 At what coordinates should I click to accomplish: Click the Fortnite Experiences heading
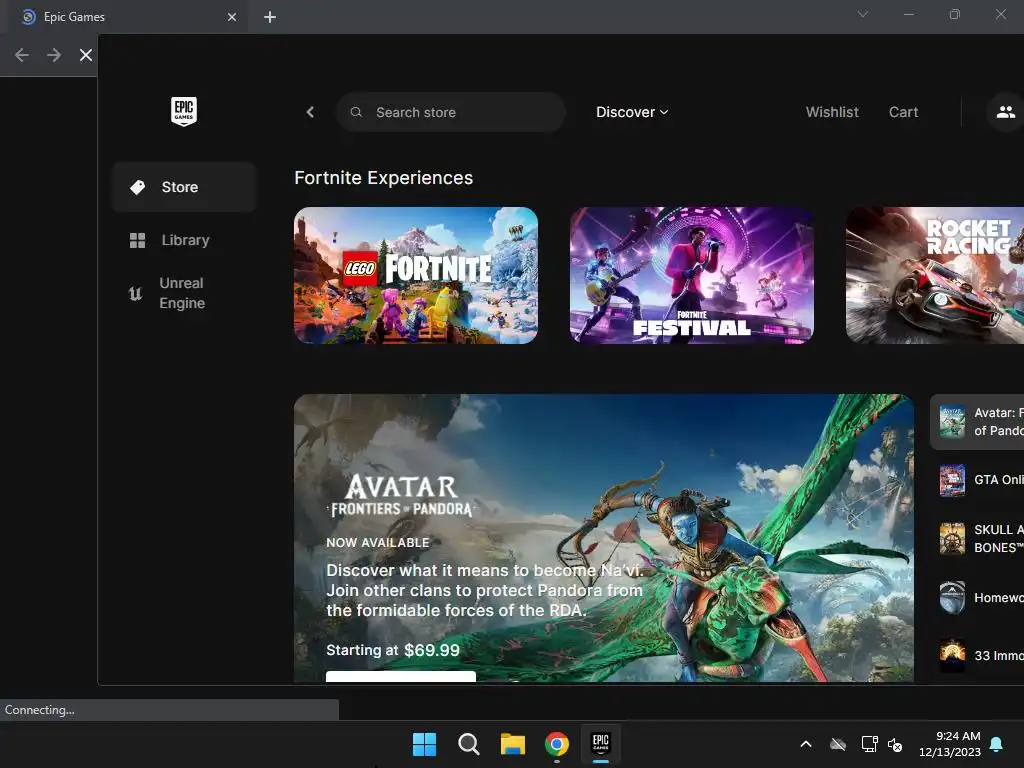(x=383, y=178)
